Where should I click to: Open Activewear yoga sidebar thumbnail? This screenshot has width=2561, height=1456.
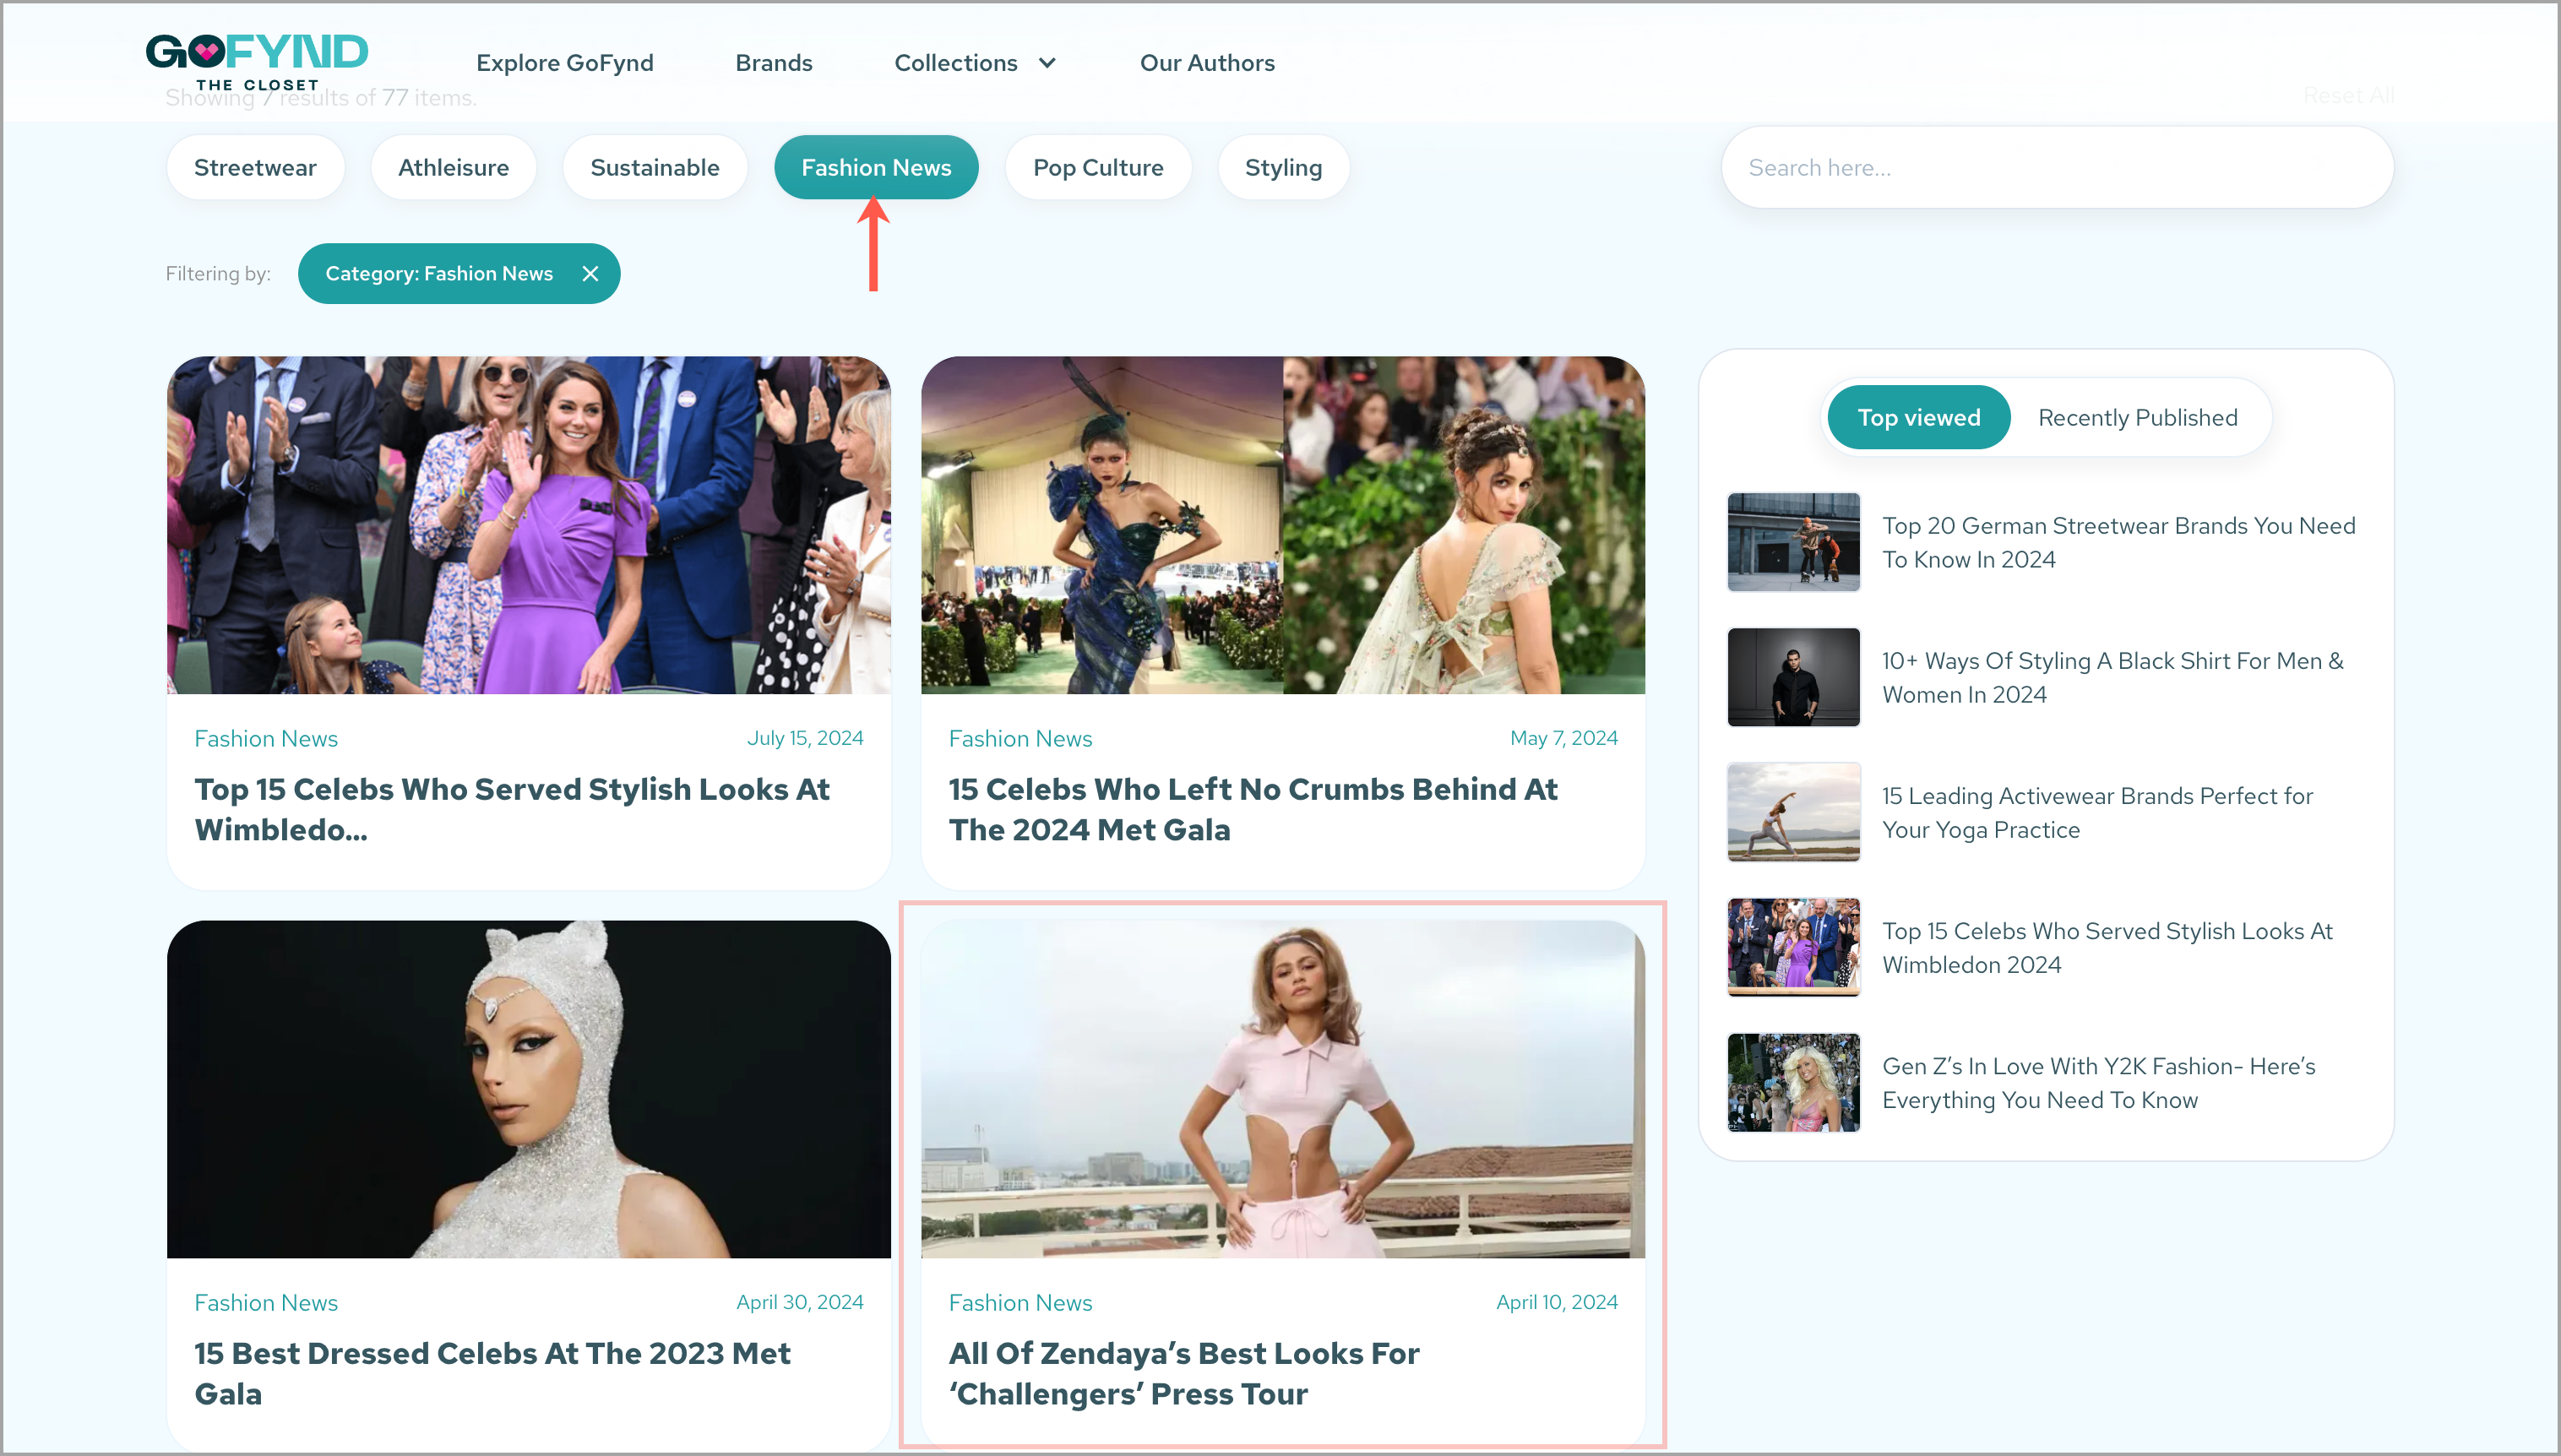tap(1793, 811)
